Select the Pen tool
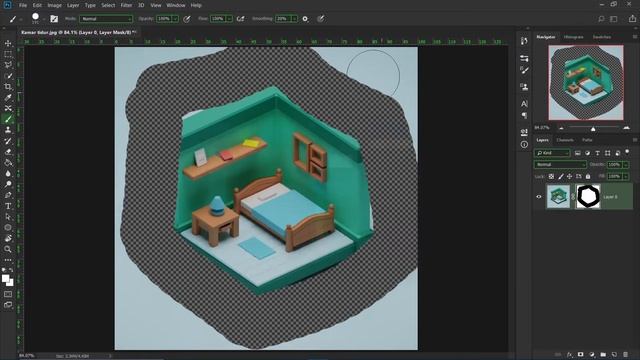640x360 pixels. (8, 195)
